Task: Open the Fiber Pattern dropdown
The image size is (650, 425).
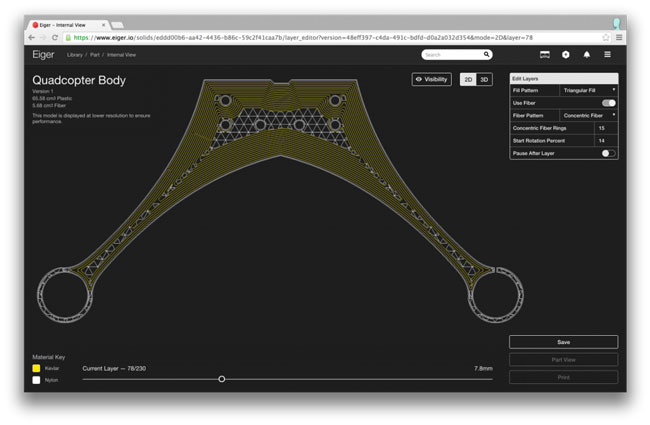Action: [x=589, y=115]
